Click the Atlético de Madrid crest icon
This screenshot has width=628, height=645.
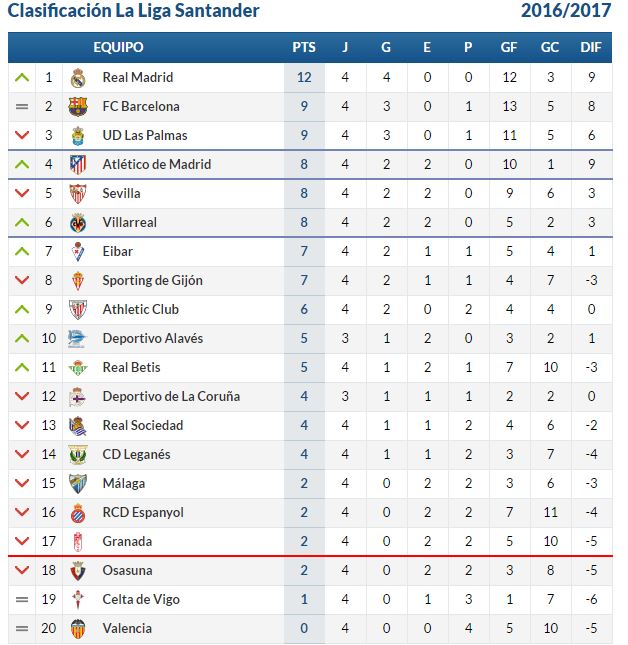click(x=78, y=165)
